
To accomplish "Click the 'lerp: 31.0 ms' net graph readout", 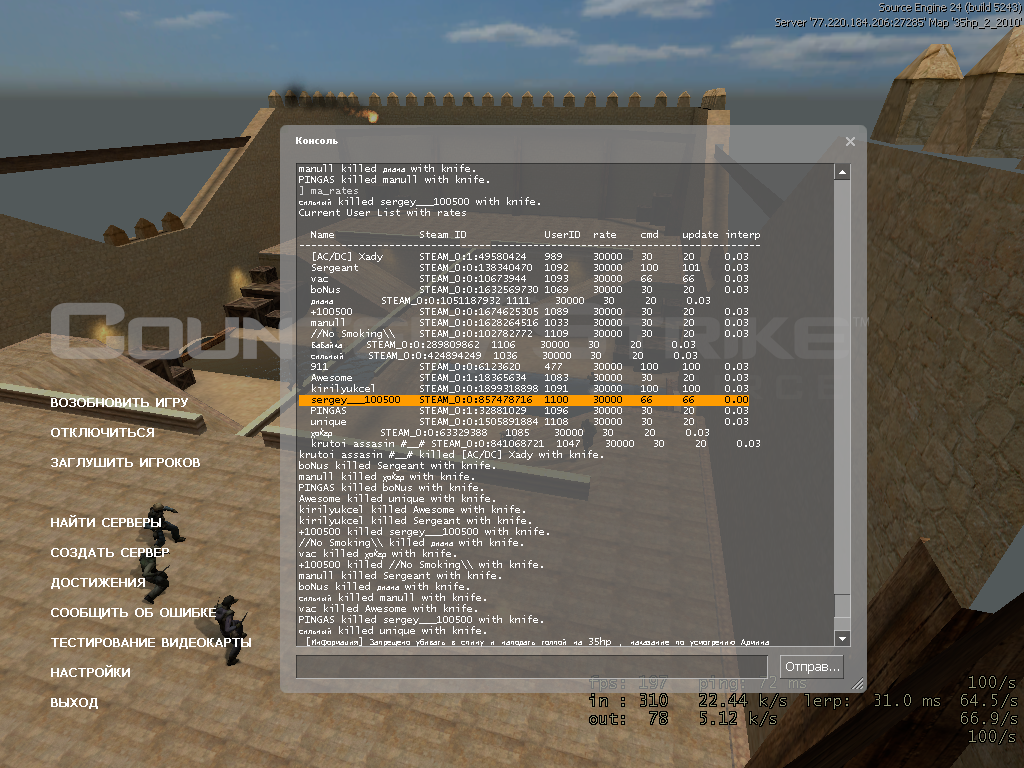I will tap(872, 701).
